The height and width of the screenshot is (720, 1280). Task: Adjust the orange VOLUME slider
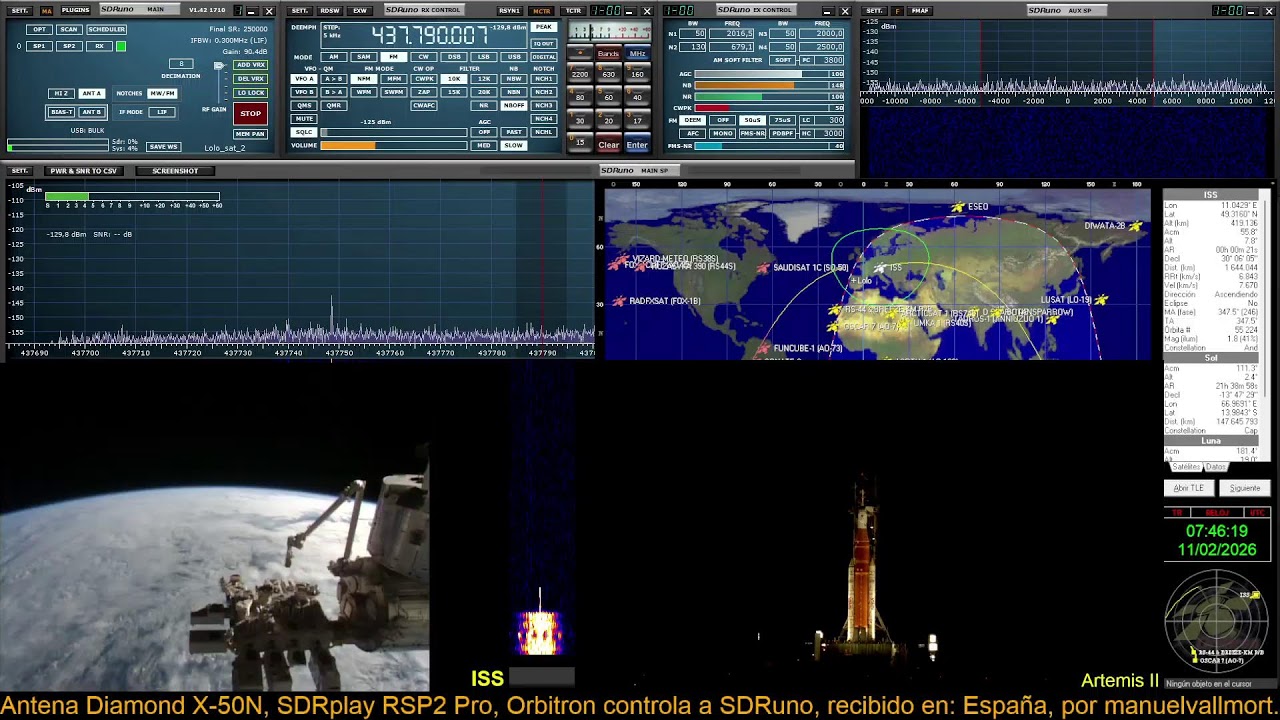pyautogui.click(x=394, y=145)
